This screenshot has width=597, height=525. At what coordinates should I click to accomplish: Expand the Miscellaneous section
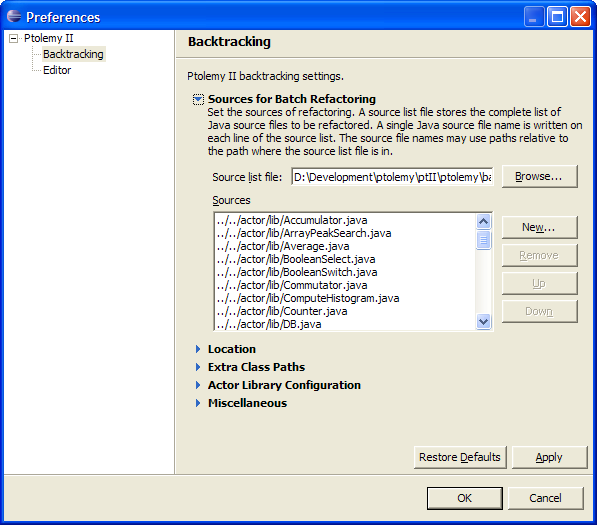(x=198, y=403)
